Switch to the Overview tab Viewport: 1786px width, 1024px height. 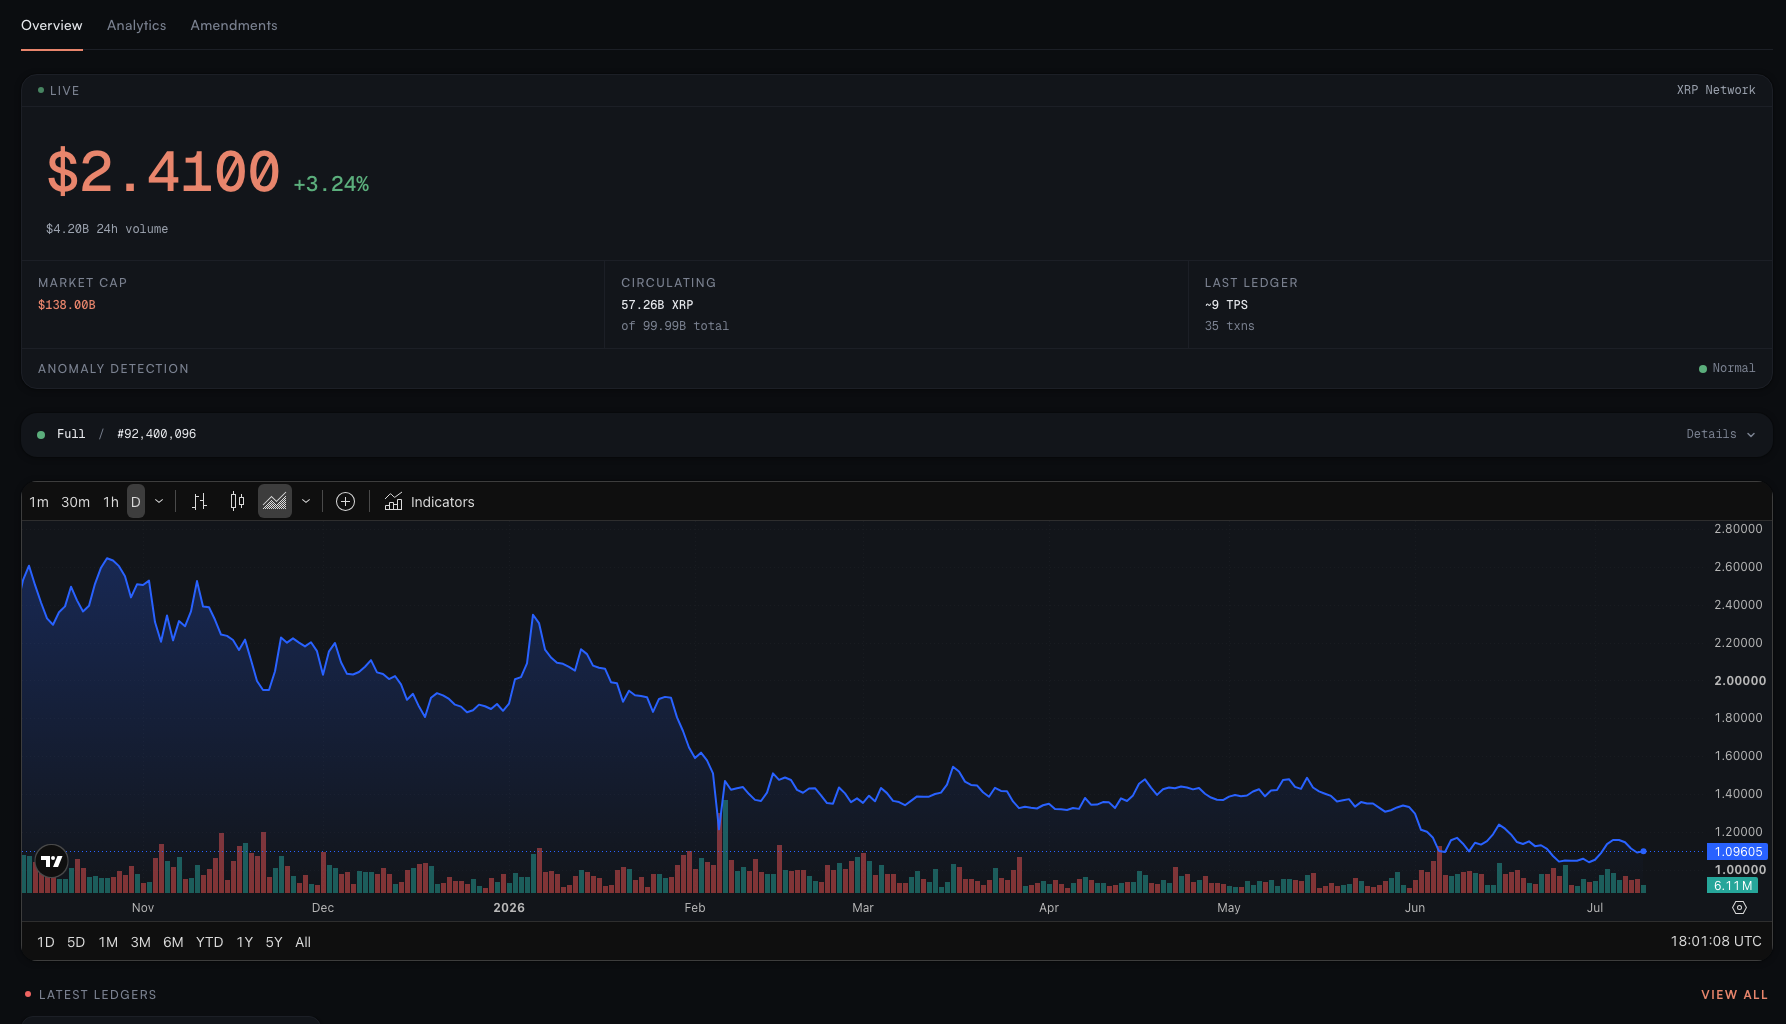coord(52,25)
